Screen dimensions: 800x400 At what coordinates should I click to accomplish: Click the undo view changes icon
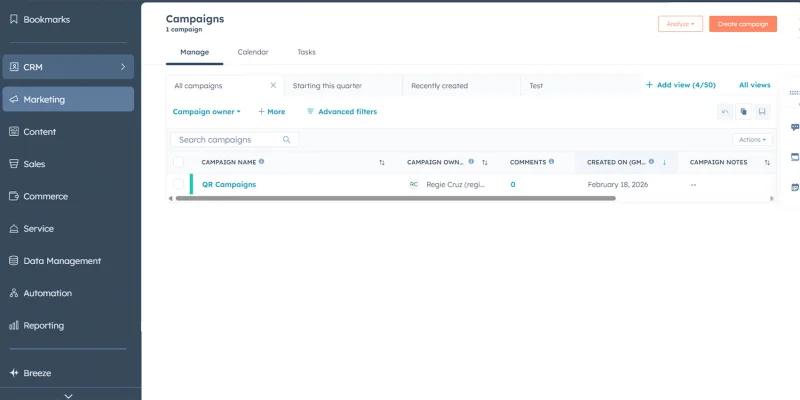725,112
